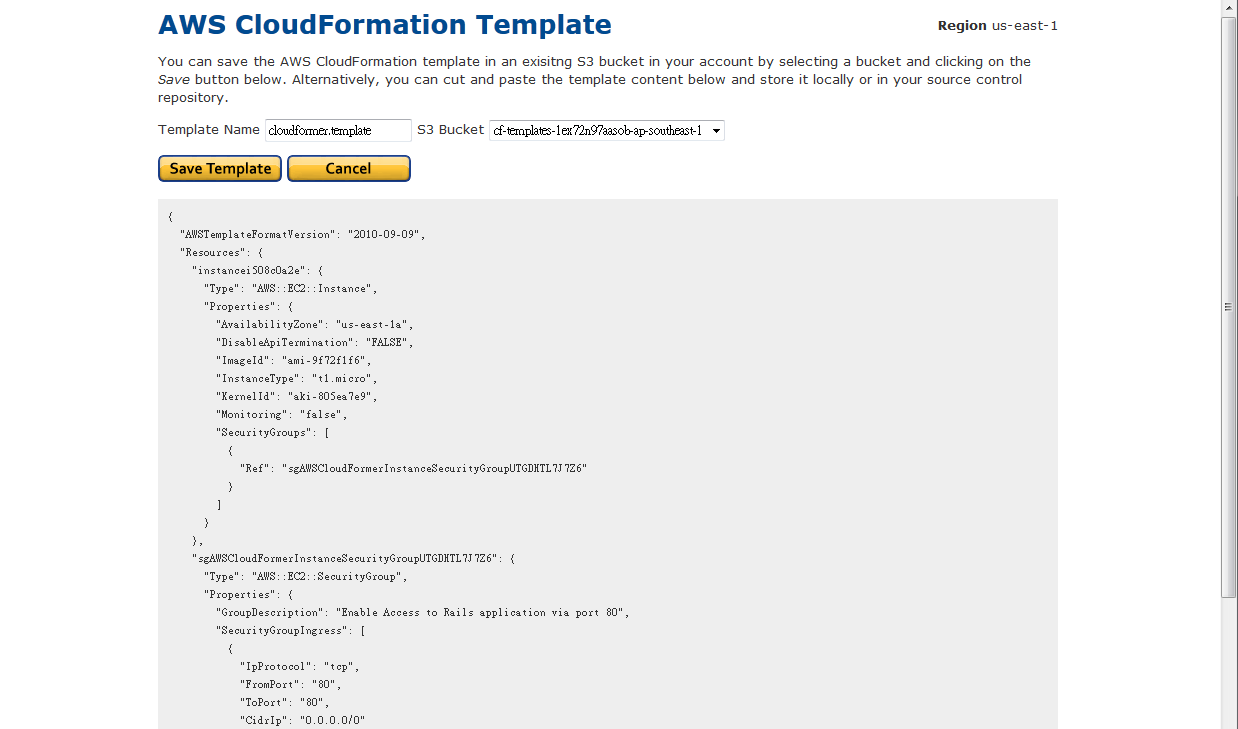Click the Save Template button
Screen dimensions: 1238x729
[220, 168]
